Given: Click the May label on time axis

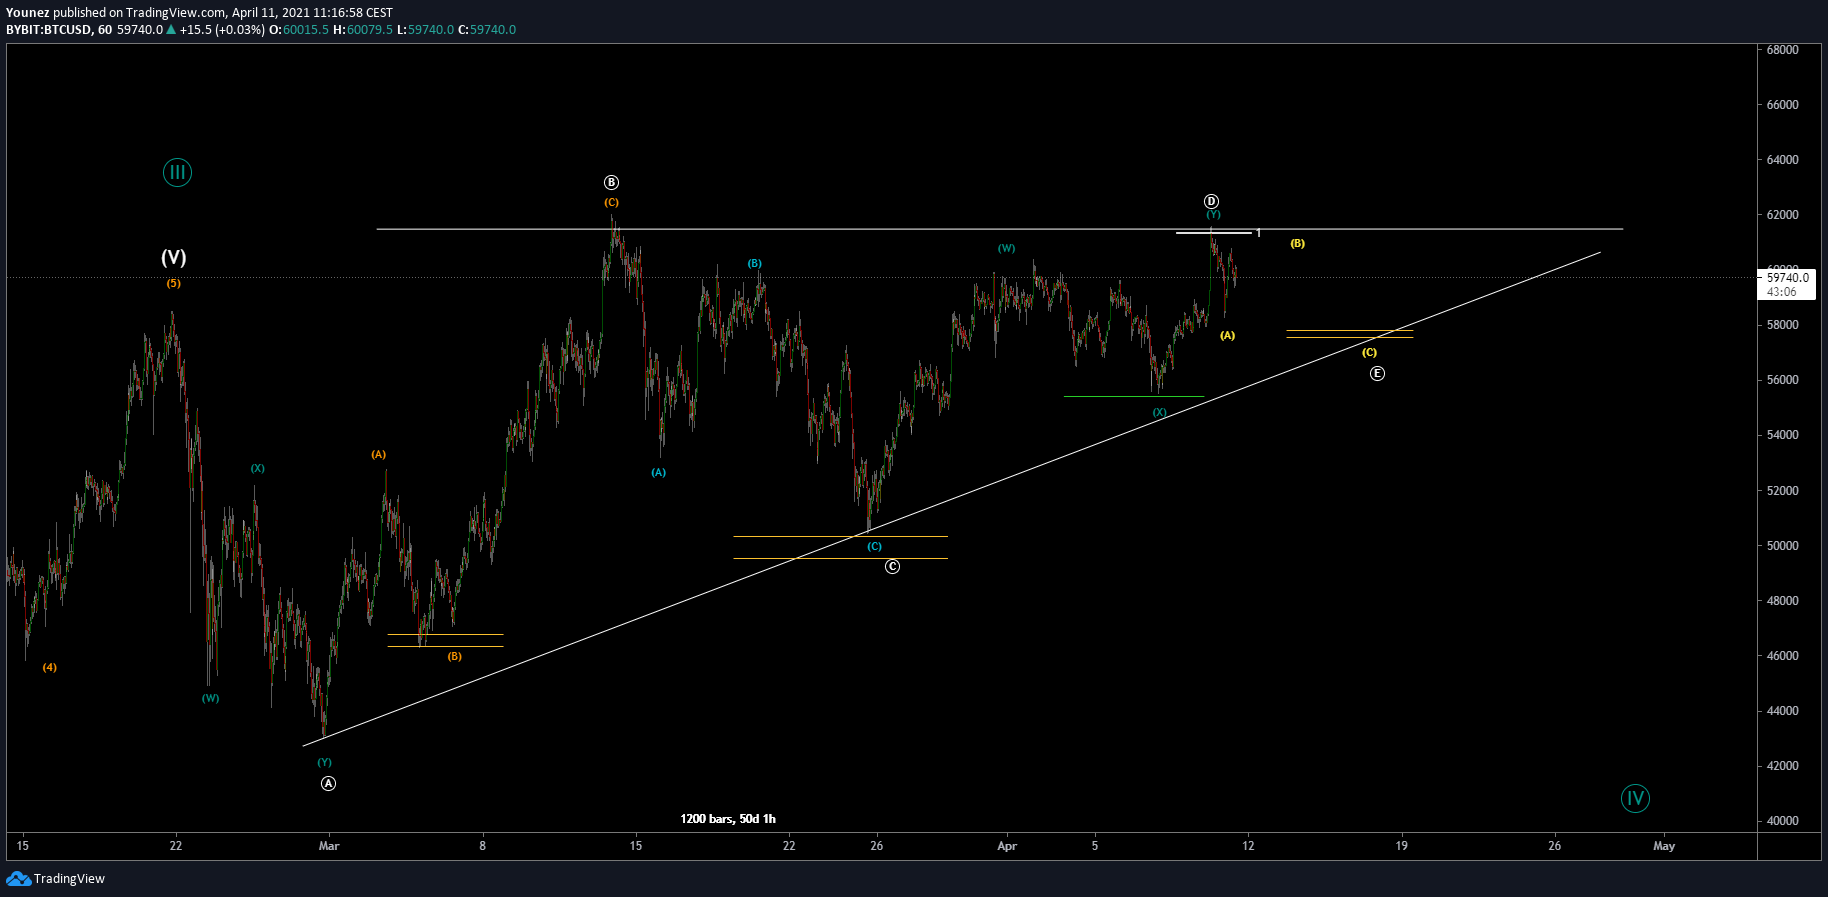Looking at the screenshot, I should pos(1664,846).
